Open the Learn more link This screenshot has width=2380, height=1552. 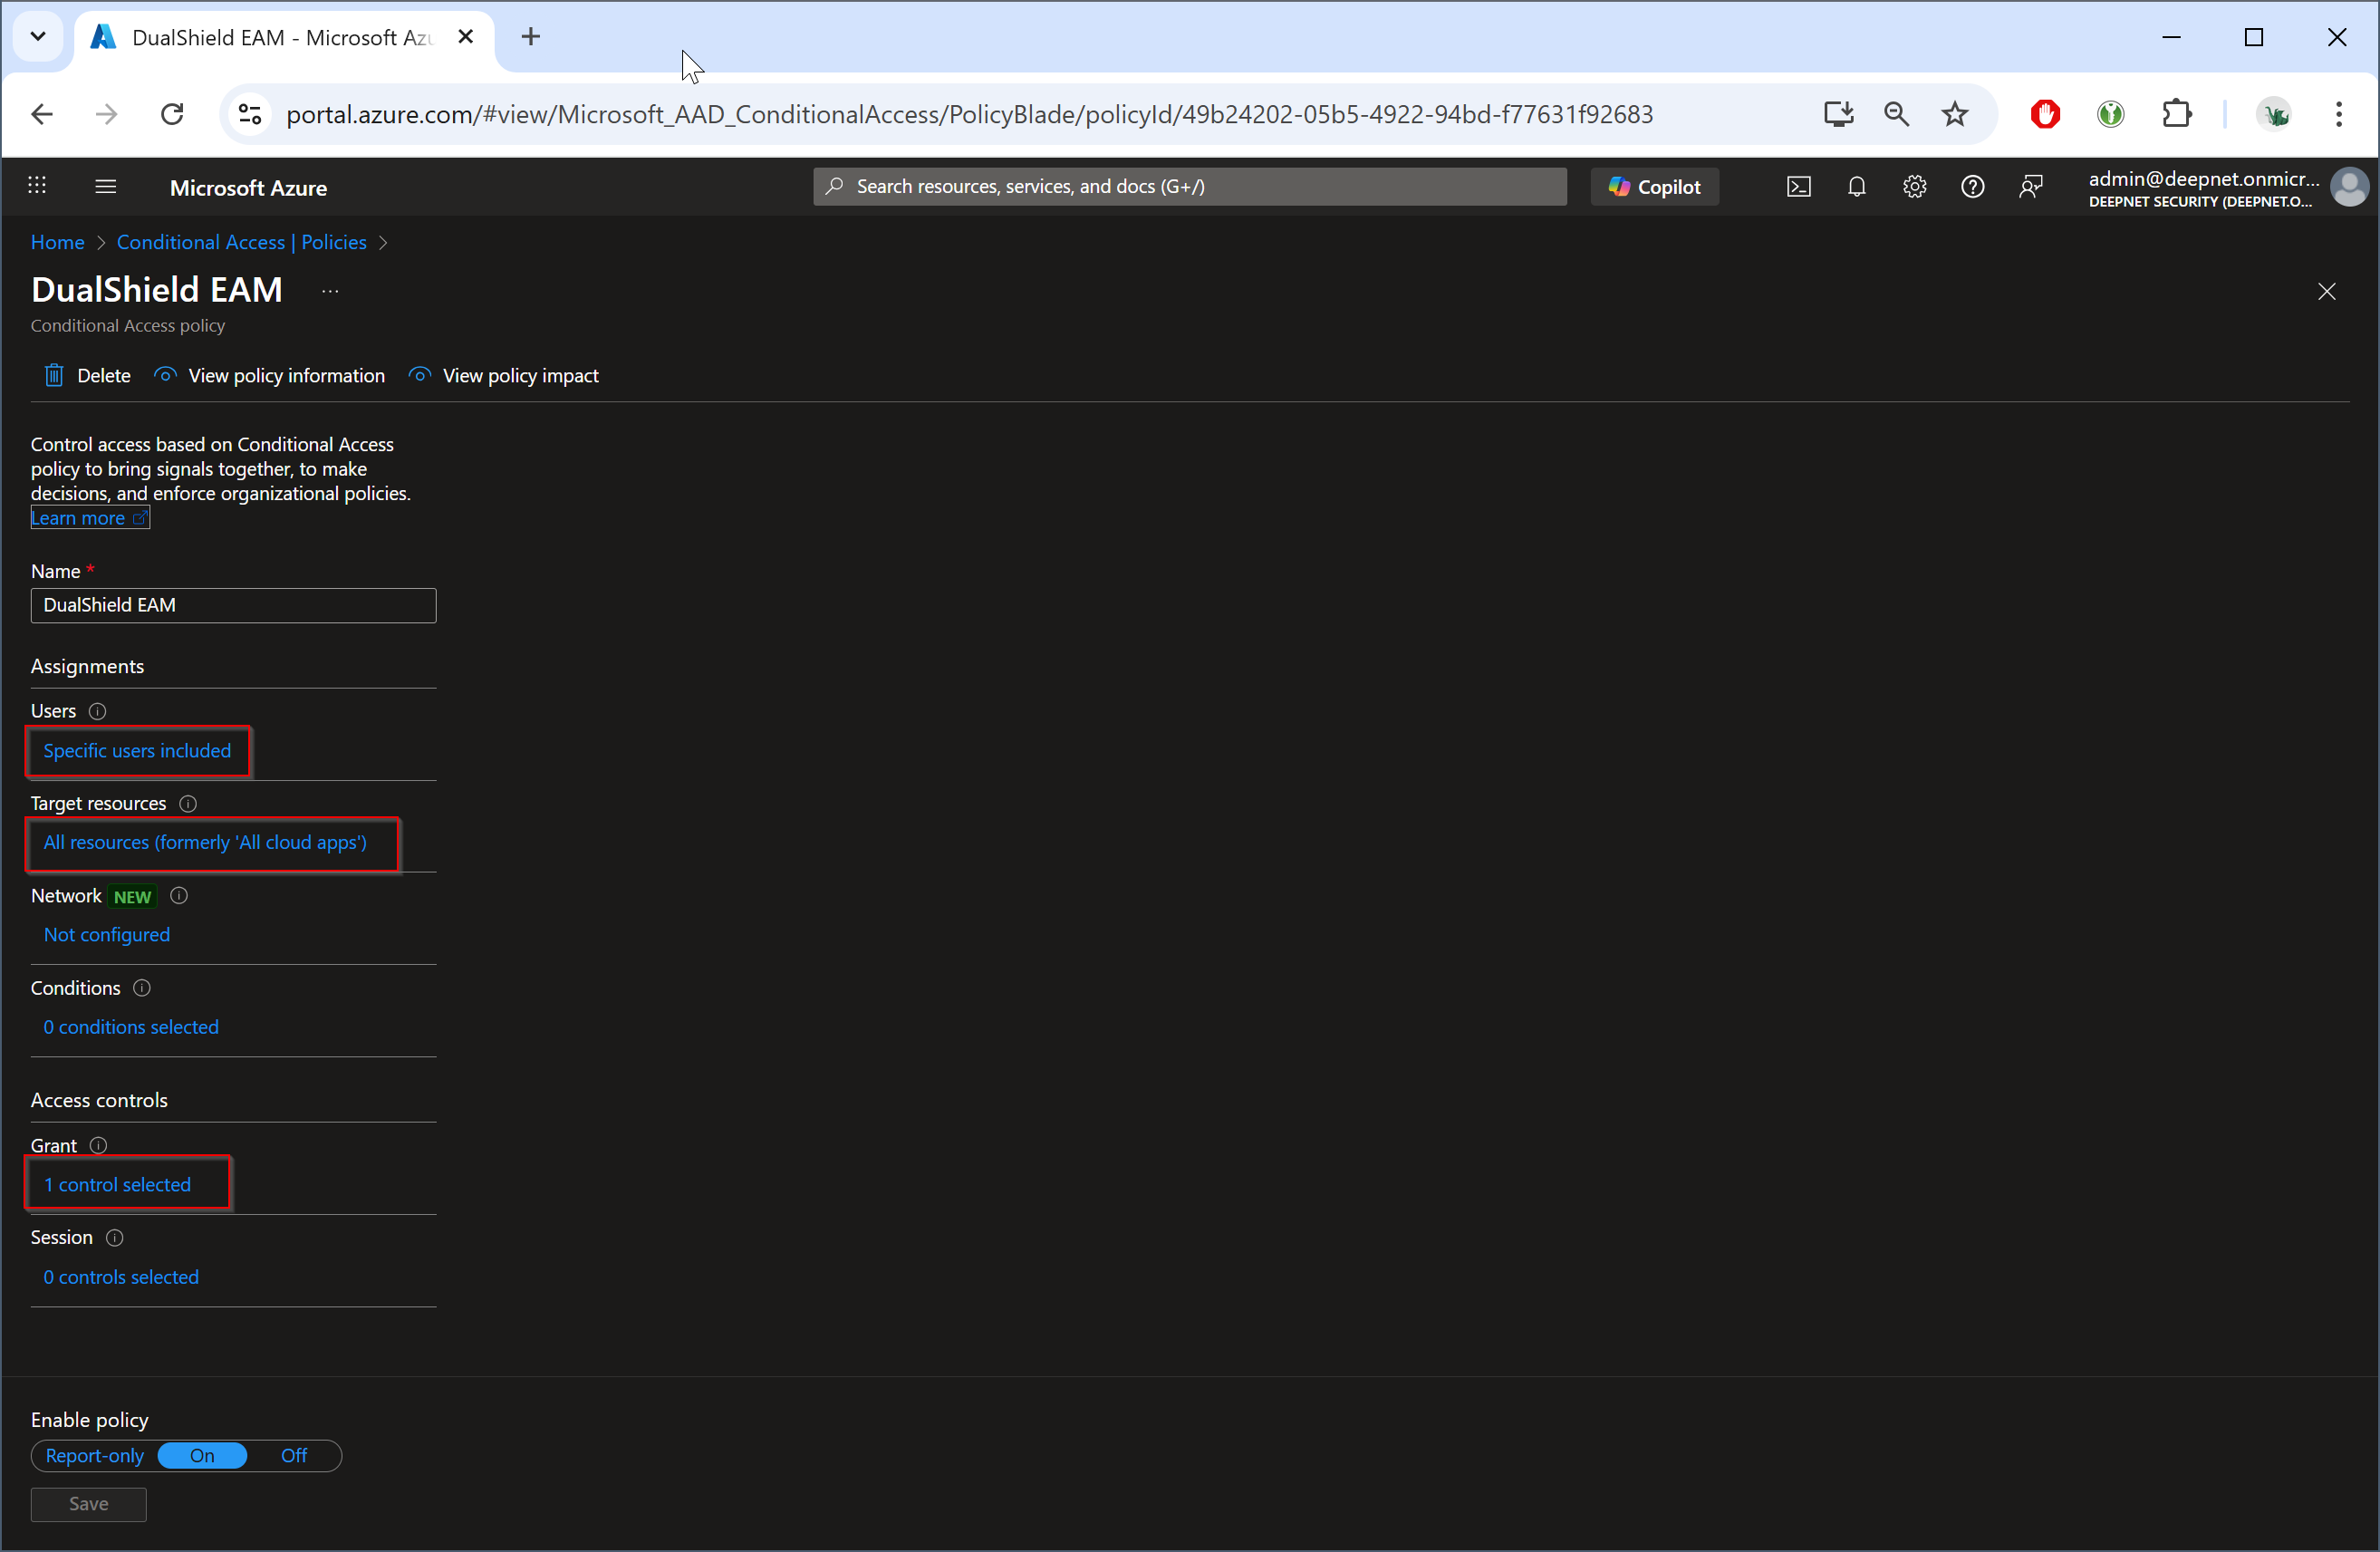click(x=78, y=518)
